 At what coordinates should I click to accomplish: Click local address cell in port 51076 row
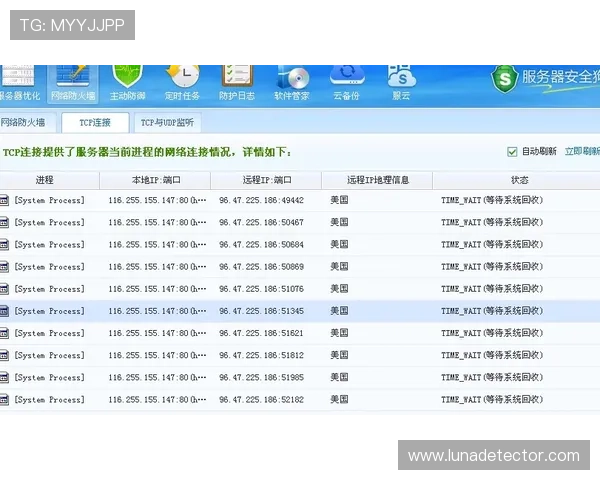157,289
